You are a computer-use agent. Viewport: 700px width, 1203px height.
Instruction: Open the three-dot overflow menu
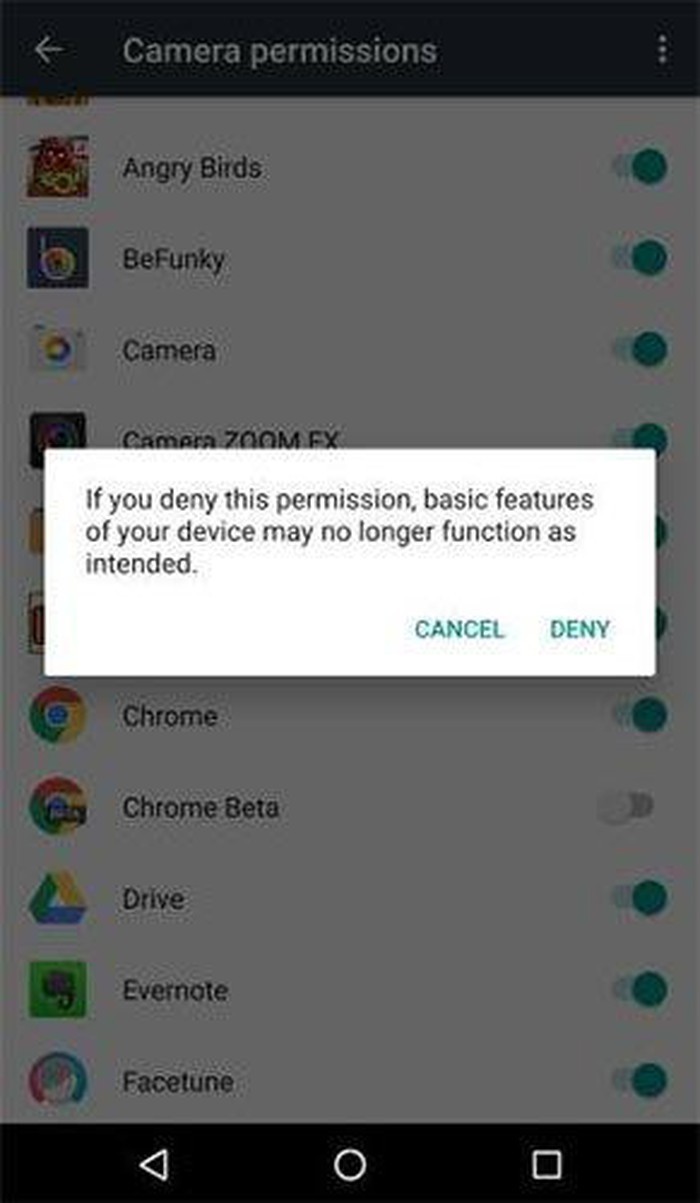point(662,50)
